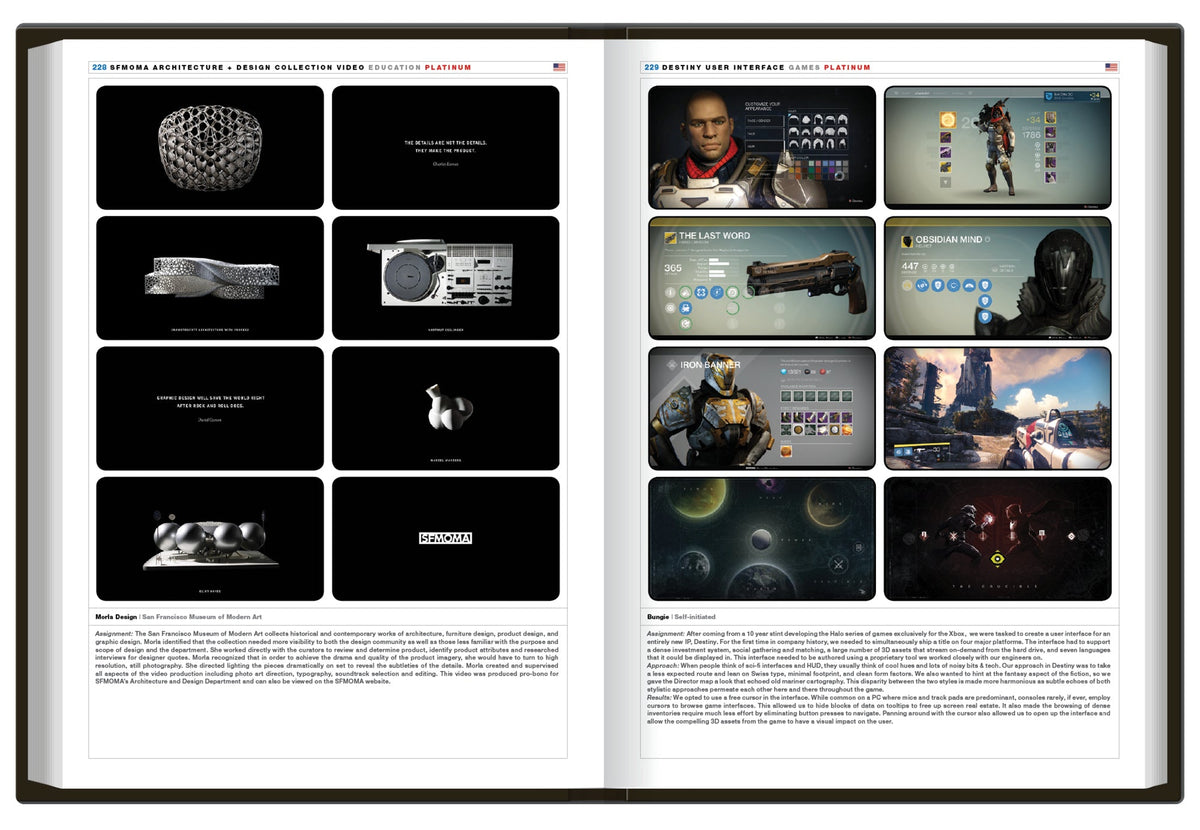Select the 'DESTINY USER INTERFACE' heading
This screenshot has width=1200, height=830.
723,68
